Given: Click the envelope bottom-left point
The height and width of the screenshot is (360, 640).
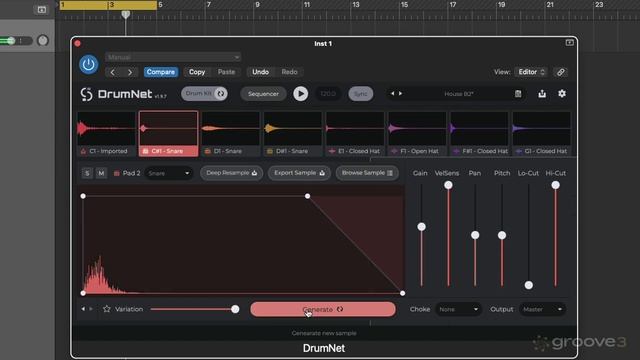Looking at the screenshot, I should pos(83,293).
